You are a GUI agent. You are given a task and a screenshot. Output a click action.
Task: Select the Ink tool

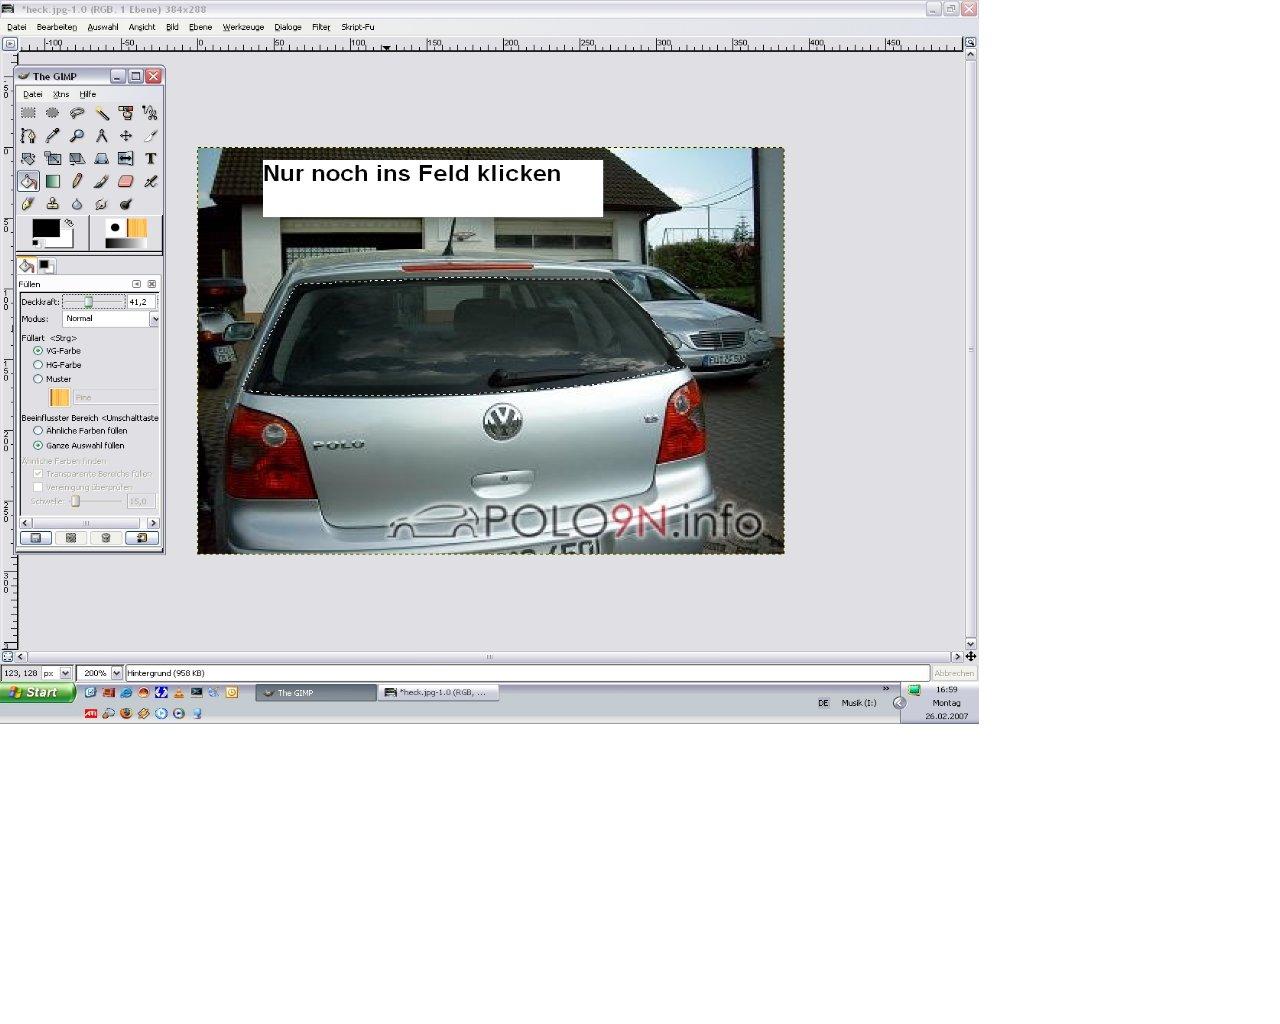click(x=28, y=204)
